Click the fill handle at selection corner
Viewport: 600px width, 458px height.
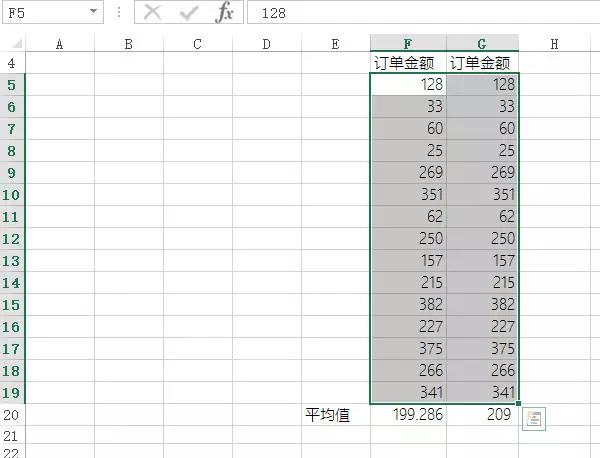coord(518,403)
